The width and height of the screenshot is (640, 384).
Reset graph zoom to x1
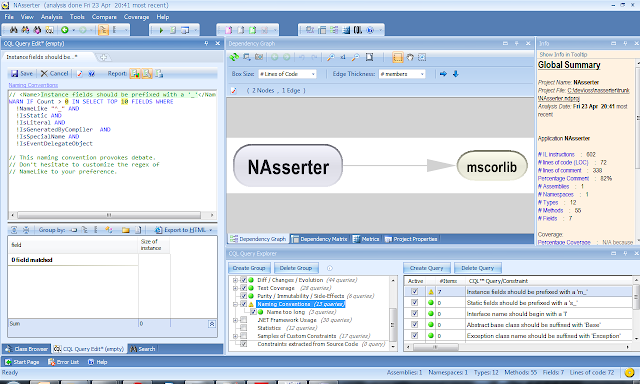(x=343, y=57)
